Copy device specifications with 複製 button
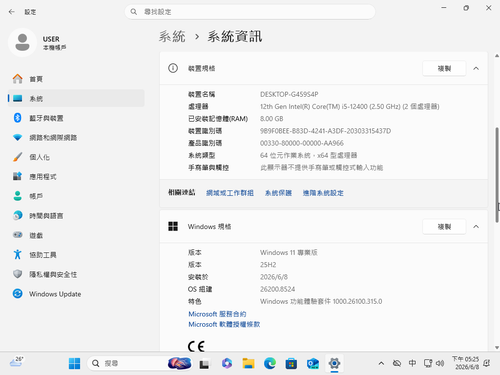Screen dimensions: 500x375 click(x=444, y=68)
